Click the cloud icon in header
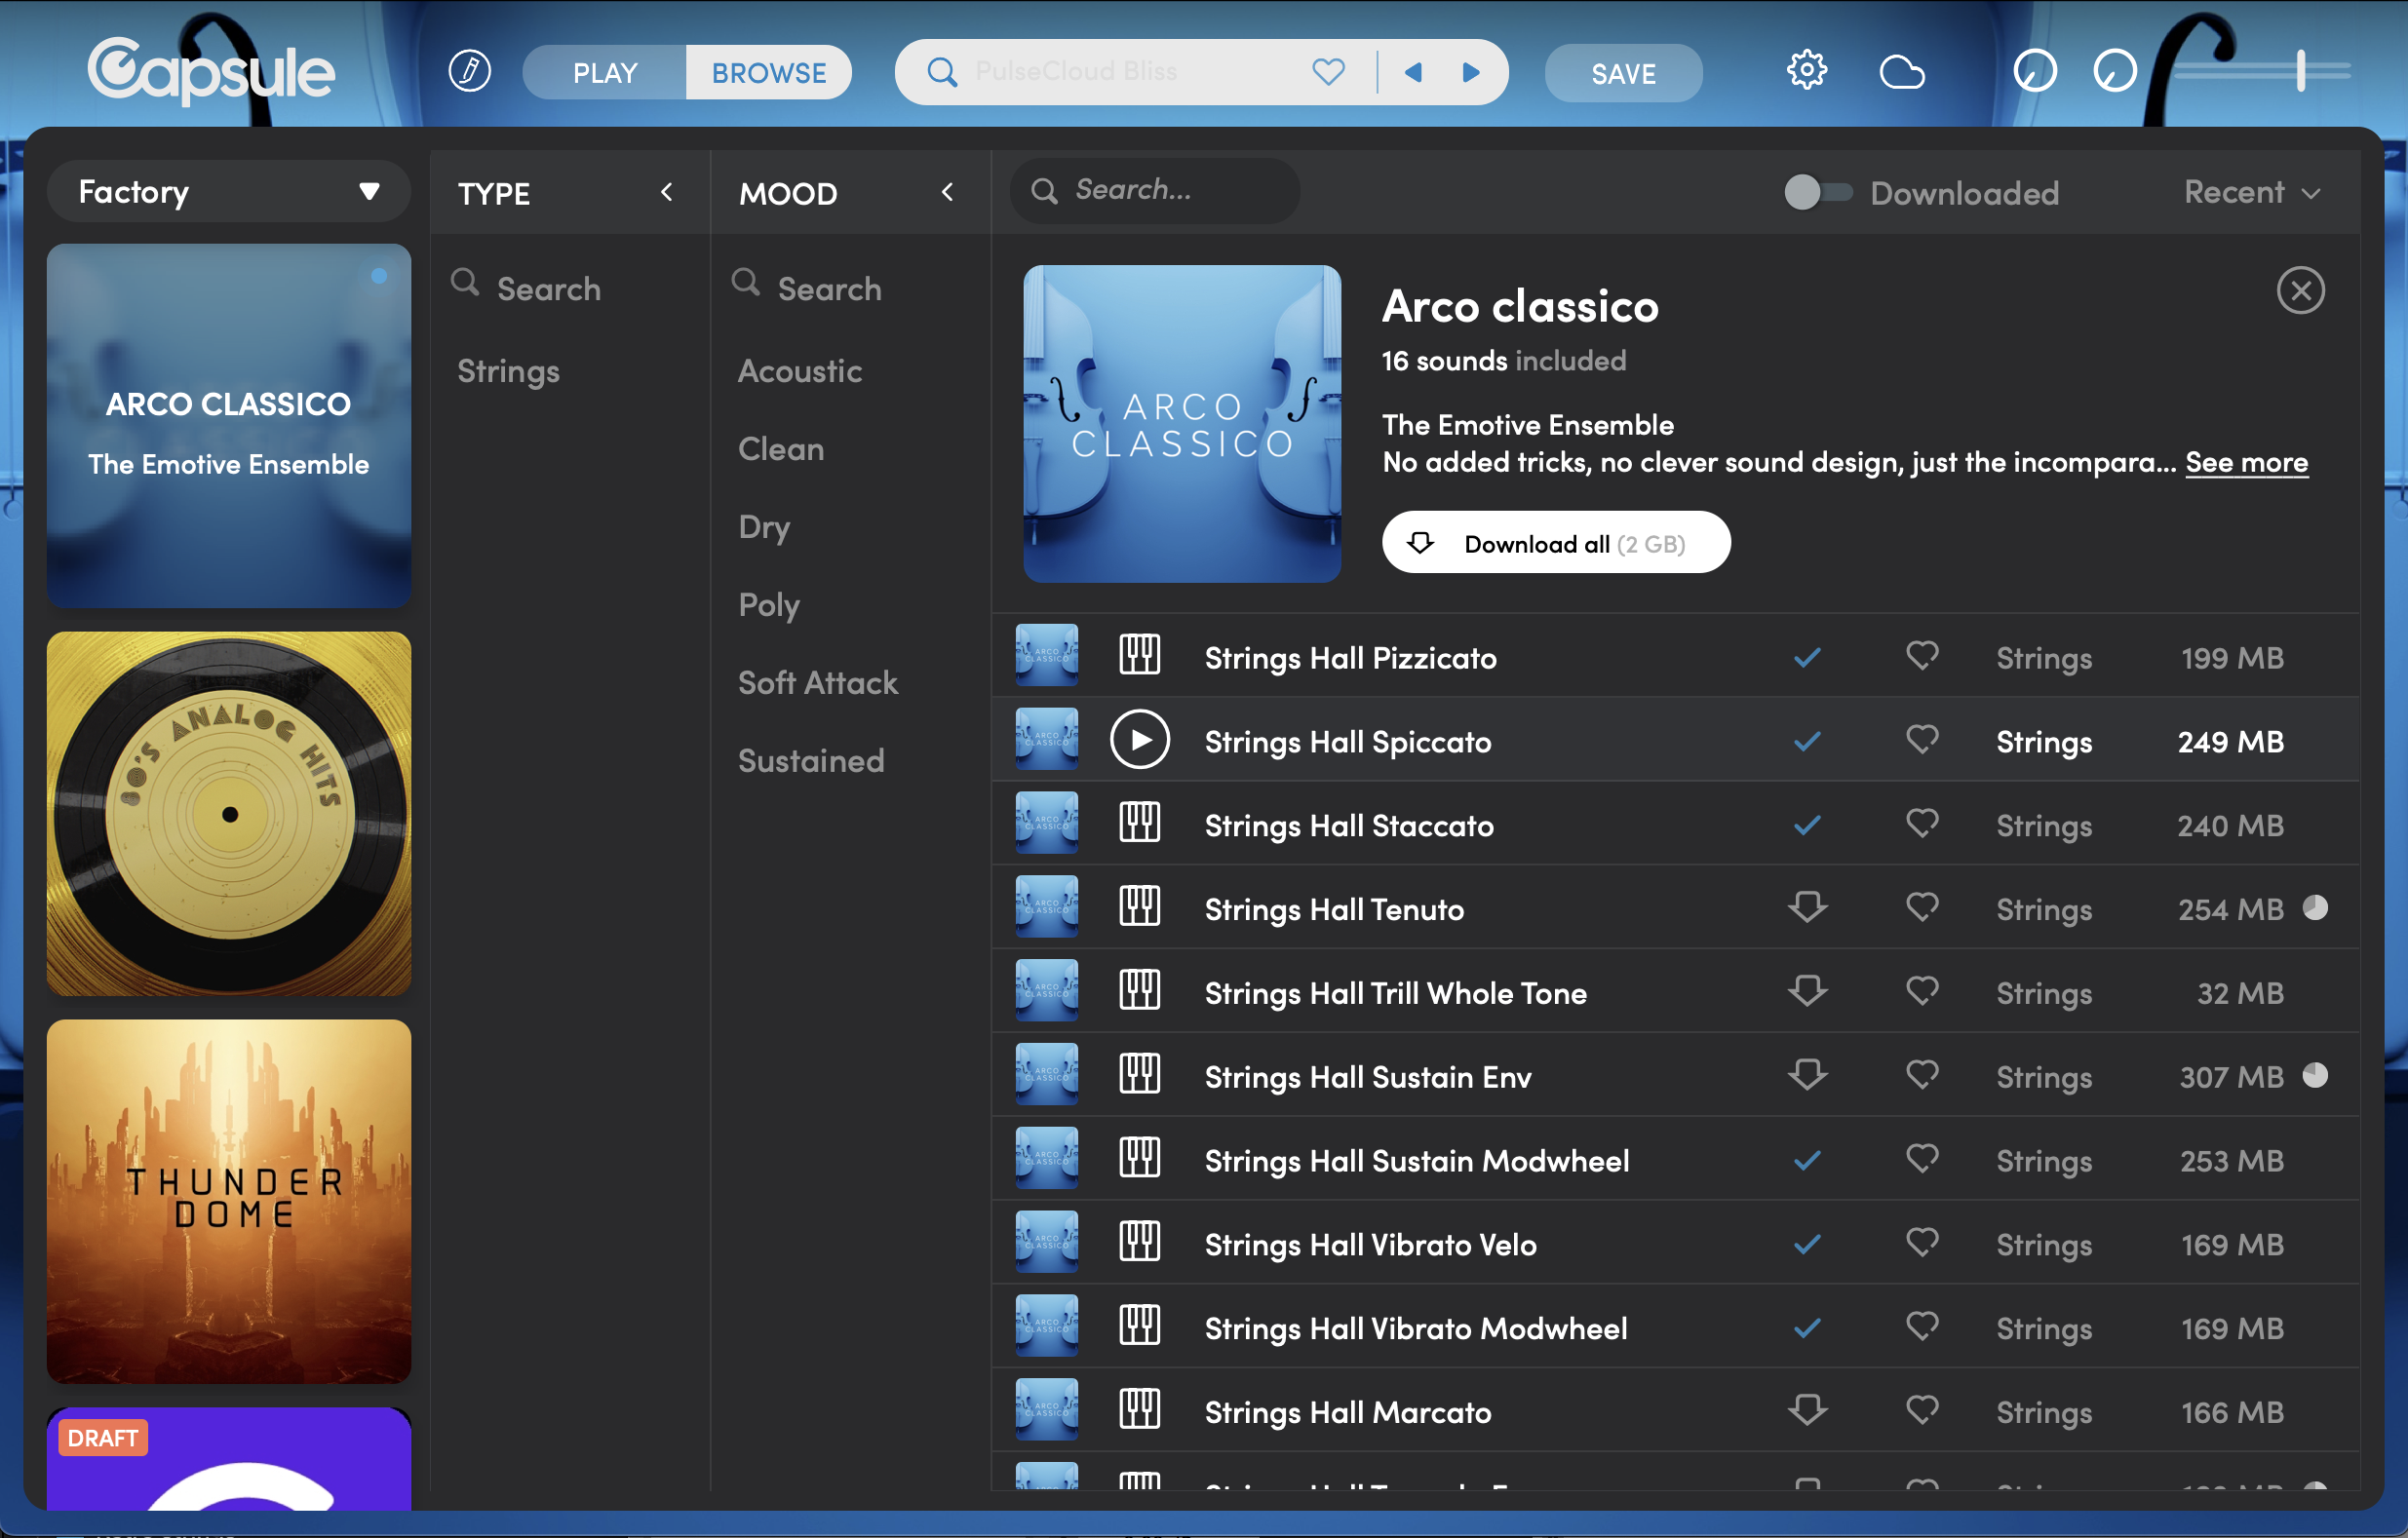This screenshot has width=2408, height=1538. click(x=1901, y=72)
